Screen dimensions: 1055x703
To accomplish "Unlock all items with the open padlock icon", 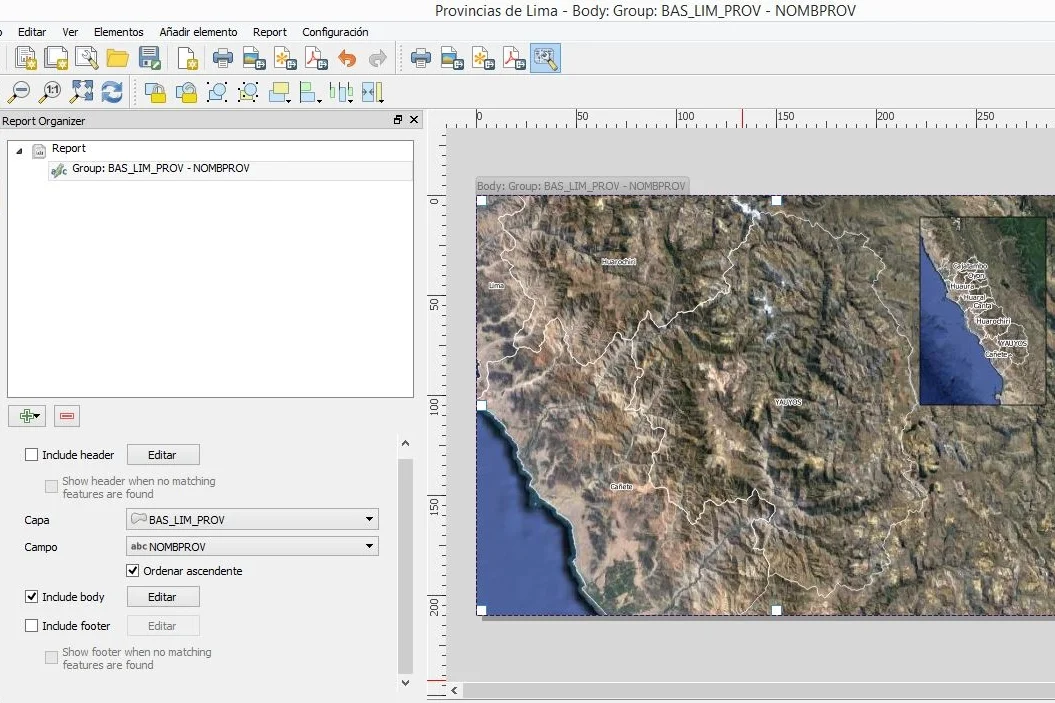I will pos(186,92).
